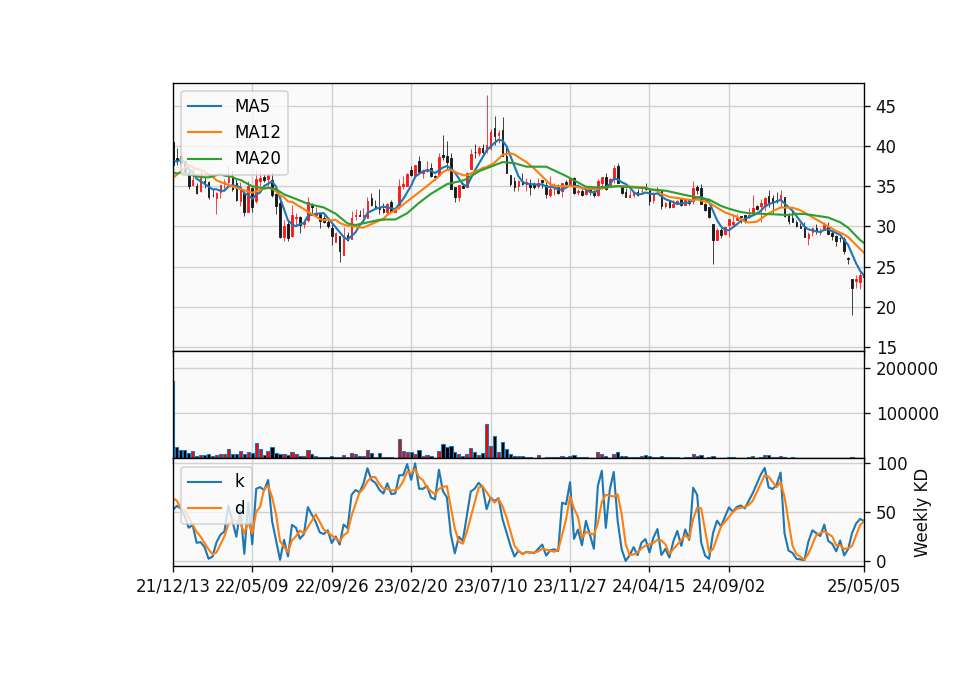The image size is (960, 690).
Task: Click the date label 23/11/27
Action: pyautogui.click(x=570, y=586)
